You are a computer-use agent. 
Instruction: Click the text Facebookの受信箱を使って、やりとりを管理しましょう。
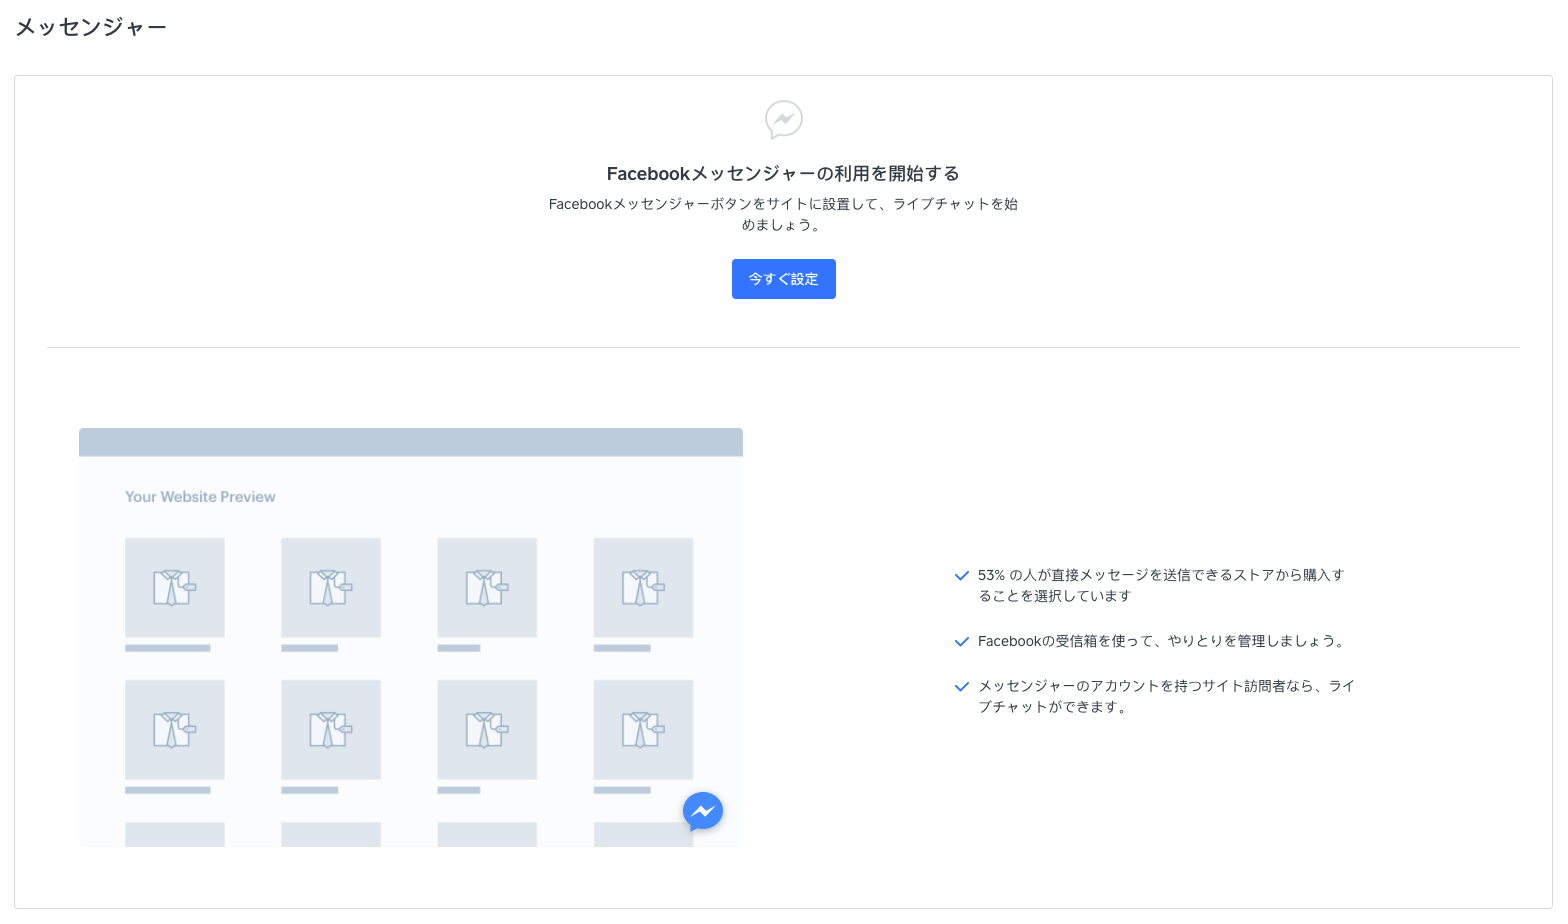tap(1164, 641)
